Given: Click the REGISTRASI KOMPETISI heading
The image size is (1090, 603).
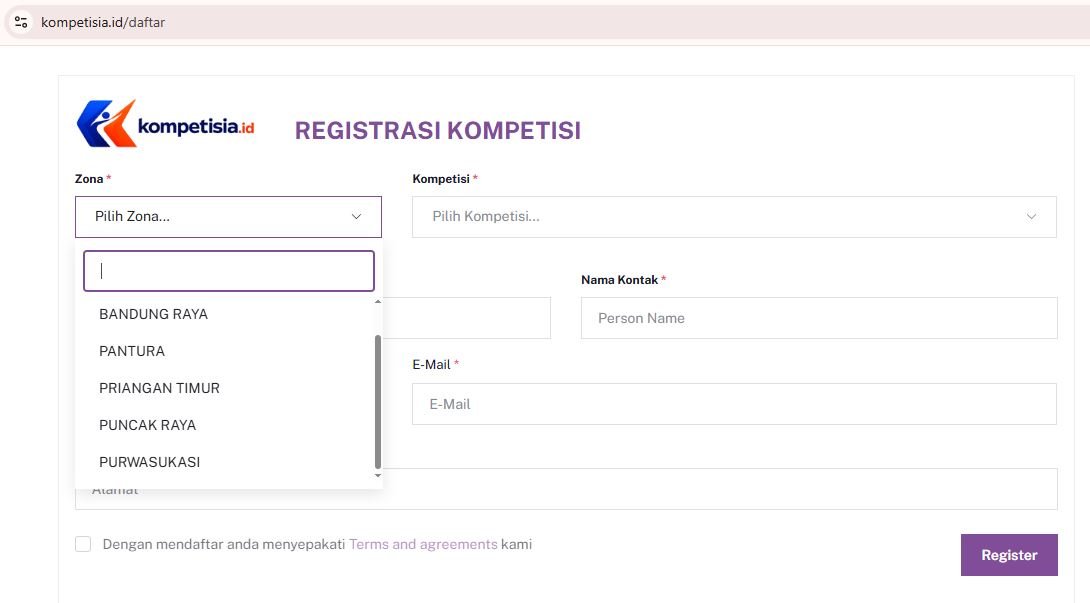Looking at the screenshot, I should (437, 131).
